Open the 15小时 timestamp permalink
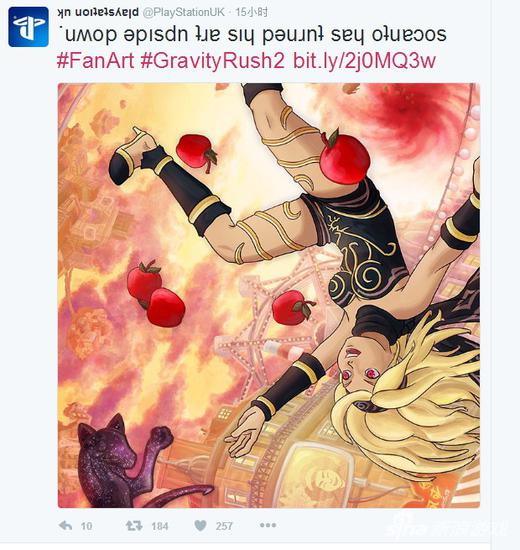This screenshot has height=550, width=520. pos(251,13)
